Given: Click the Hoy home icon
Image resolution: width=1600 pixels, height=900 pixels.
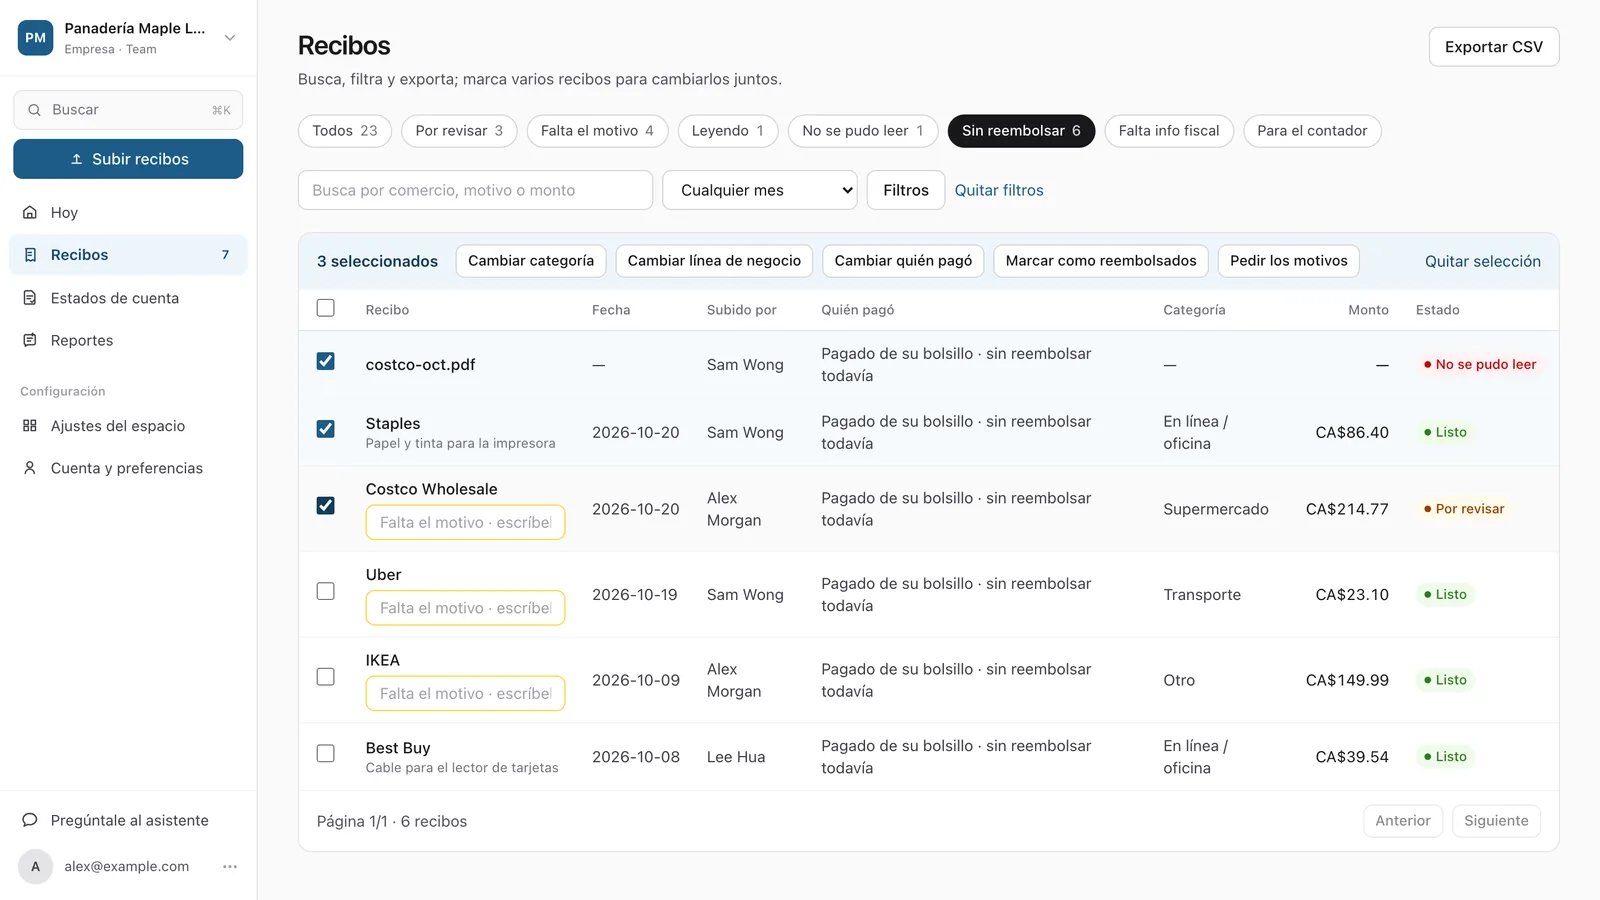Looking at the screenshot, I should [30, 212].
